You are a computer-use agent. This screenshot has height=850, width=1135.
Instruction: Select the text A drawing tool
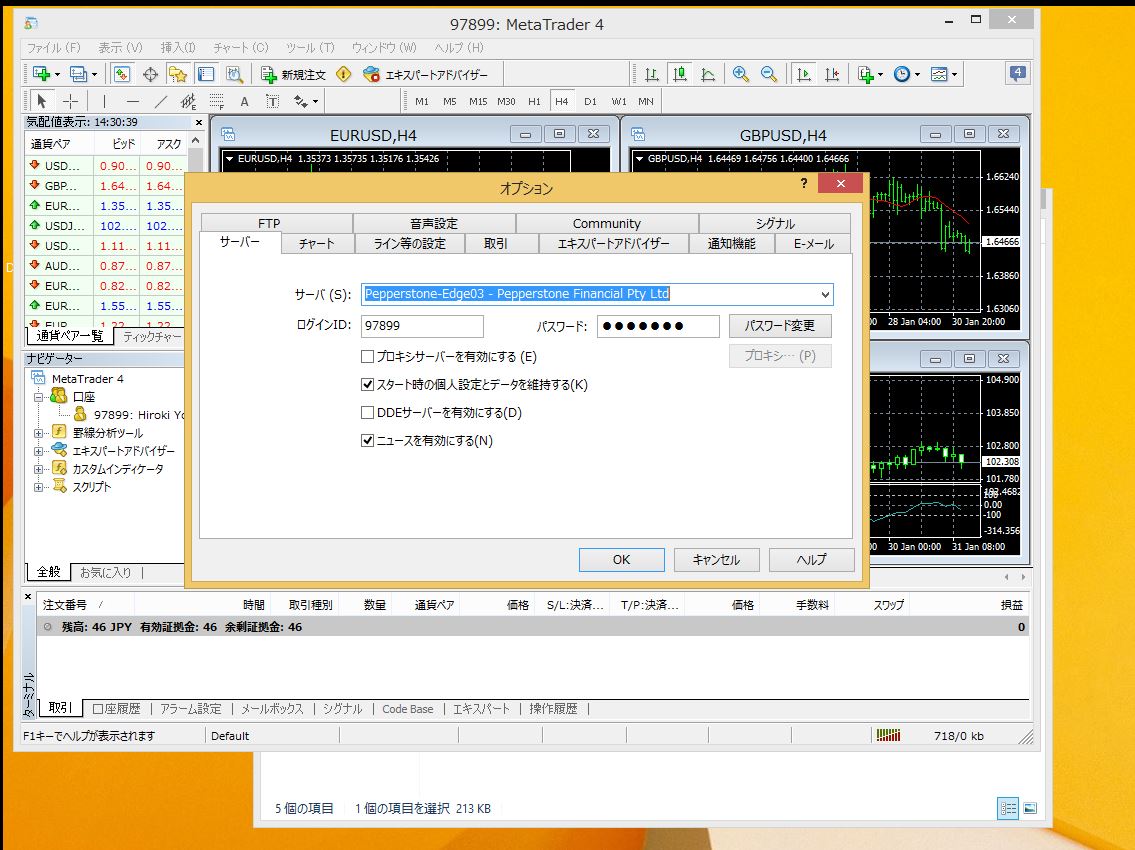tap(245, 101)
